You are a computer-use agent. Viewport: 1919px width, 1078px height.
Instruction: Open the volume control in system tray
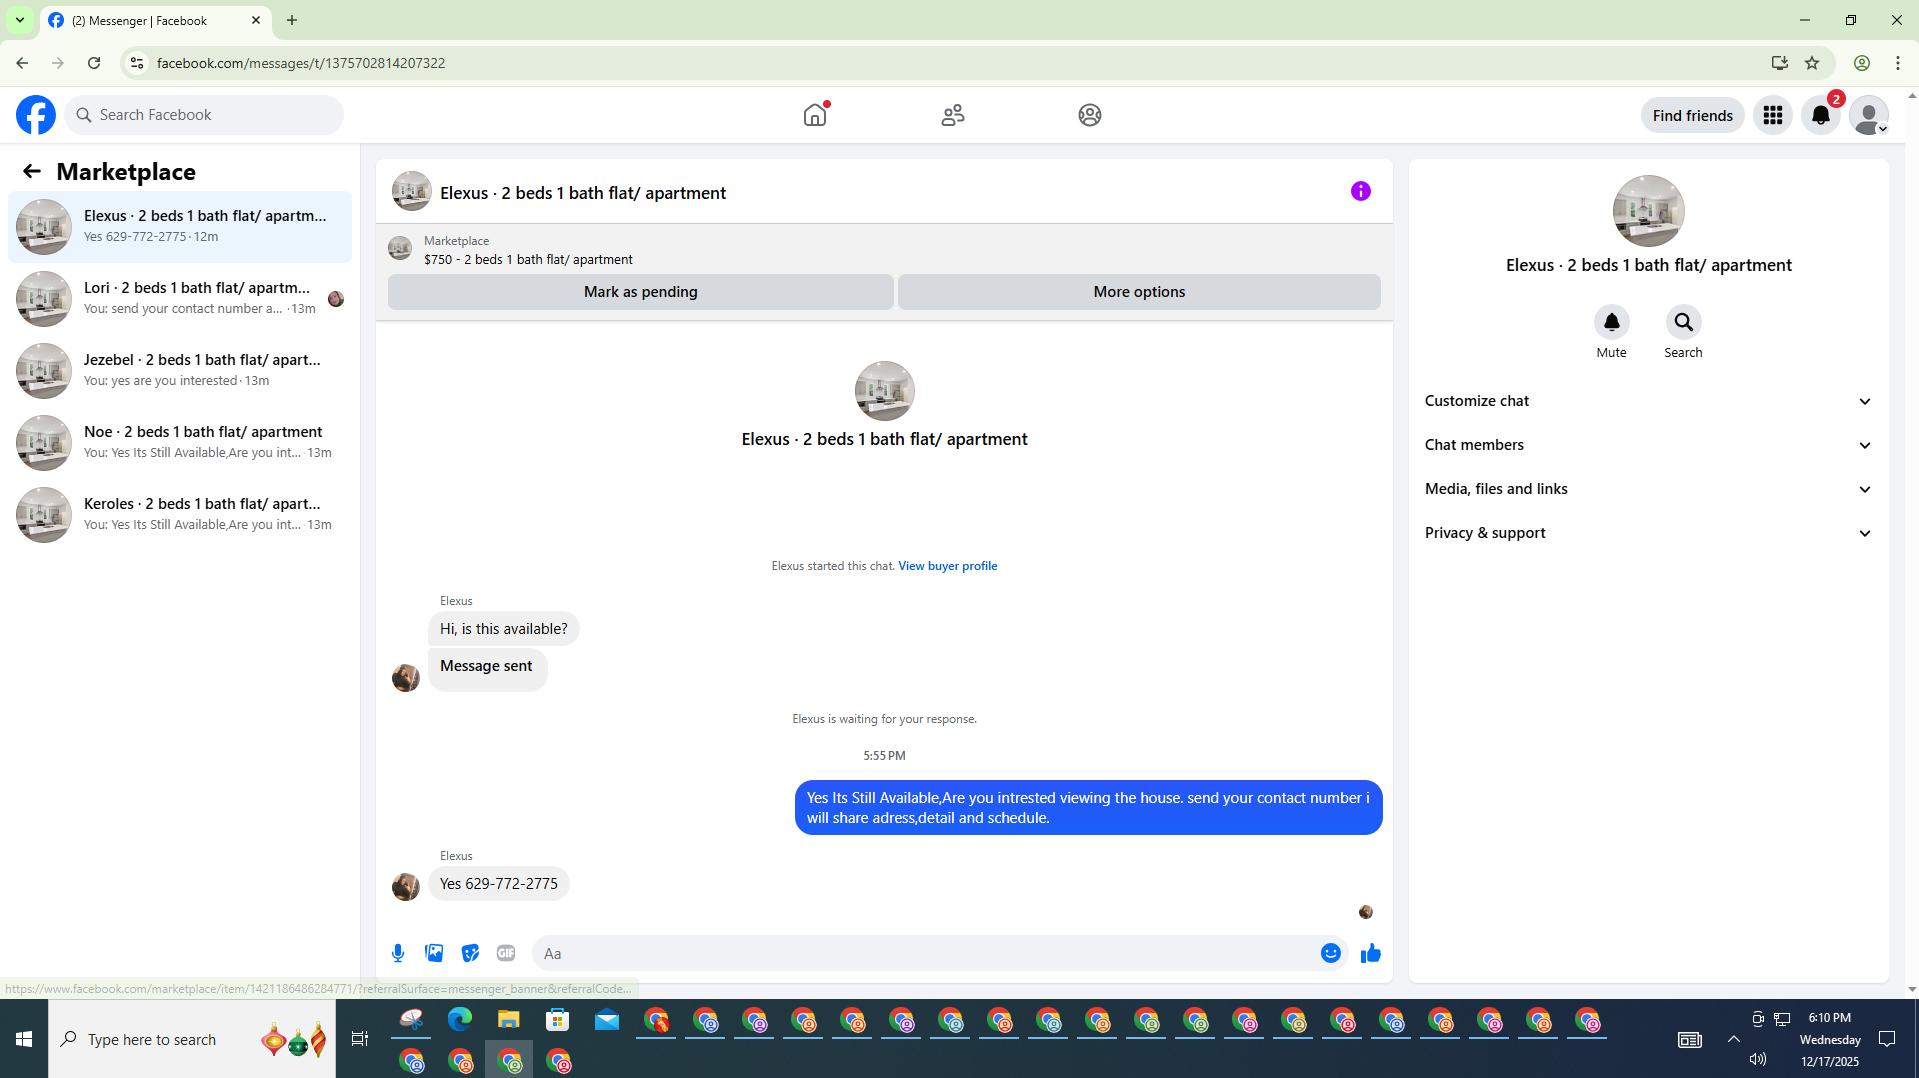tap(1758, 1059)
